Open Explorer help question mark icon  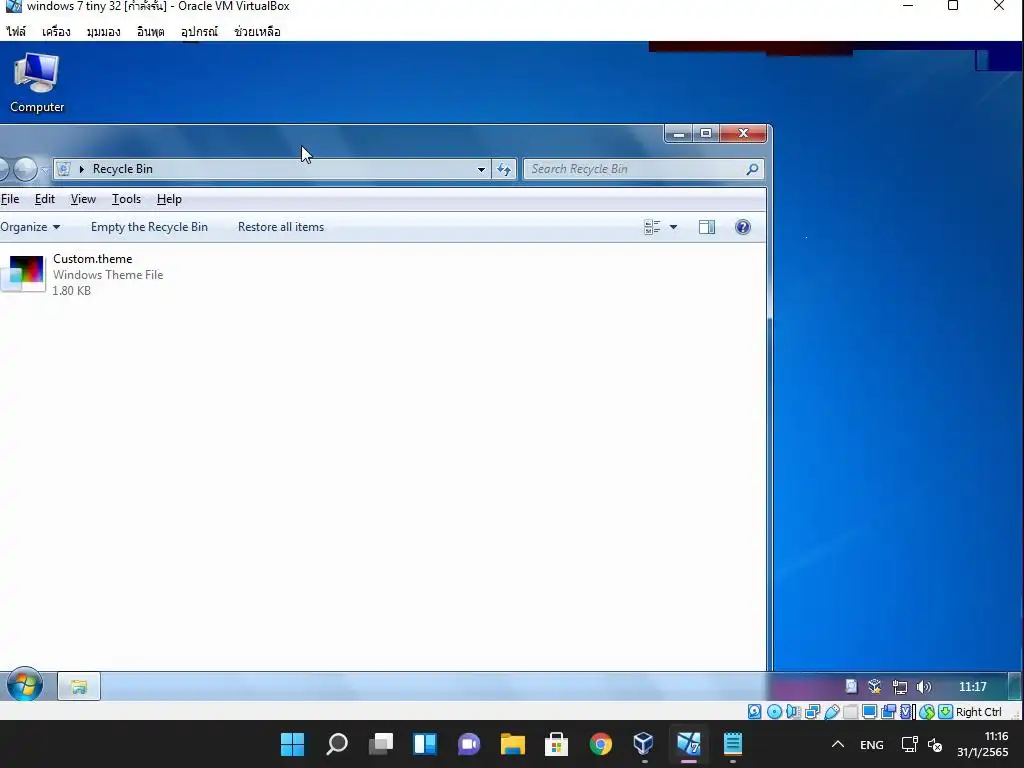click(743, 227)
